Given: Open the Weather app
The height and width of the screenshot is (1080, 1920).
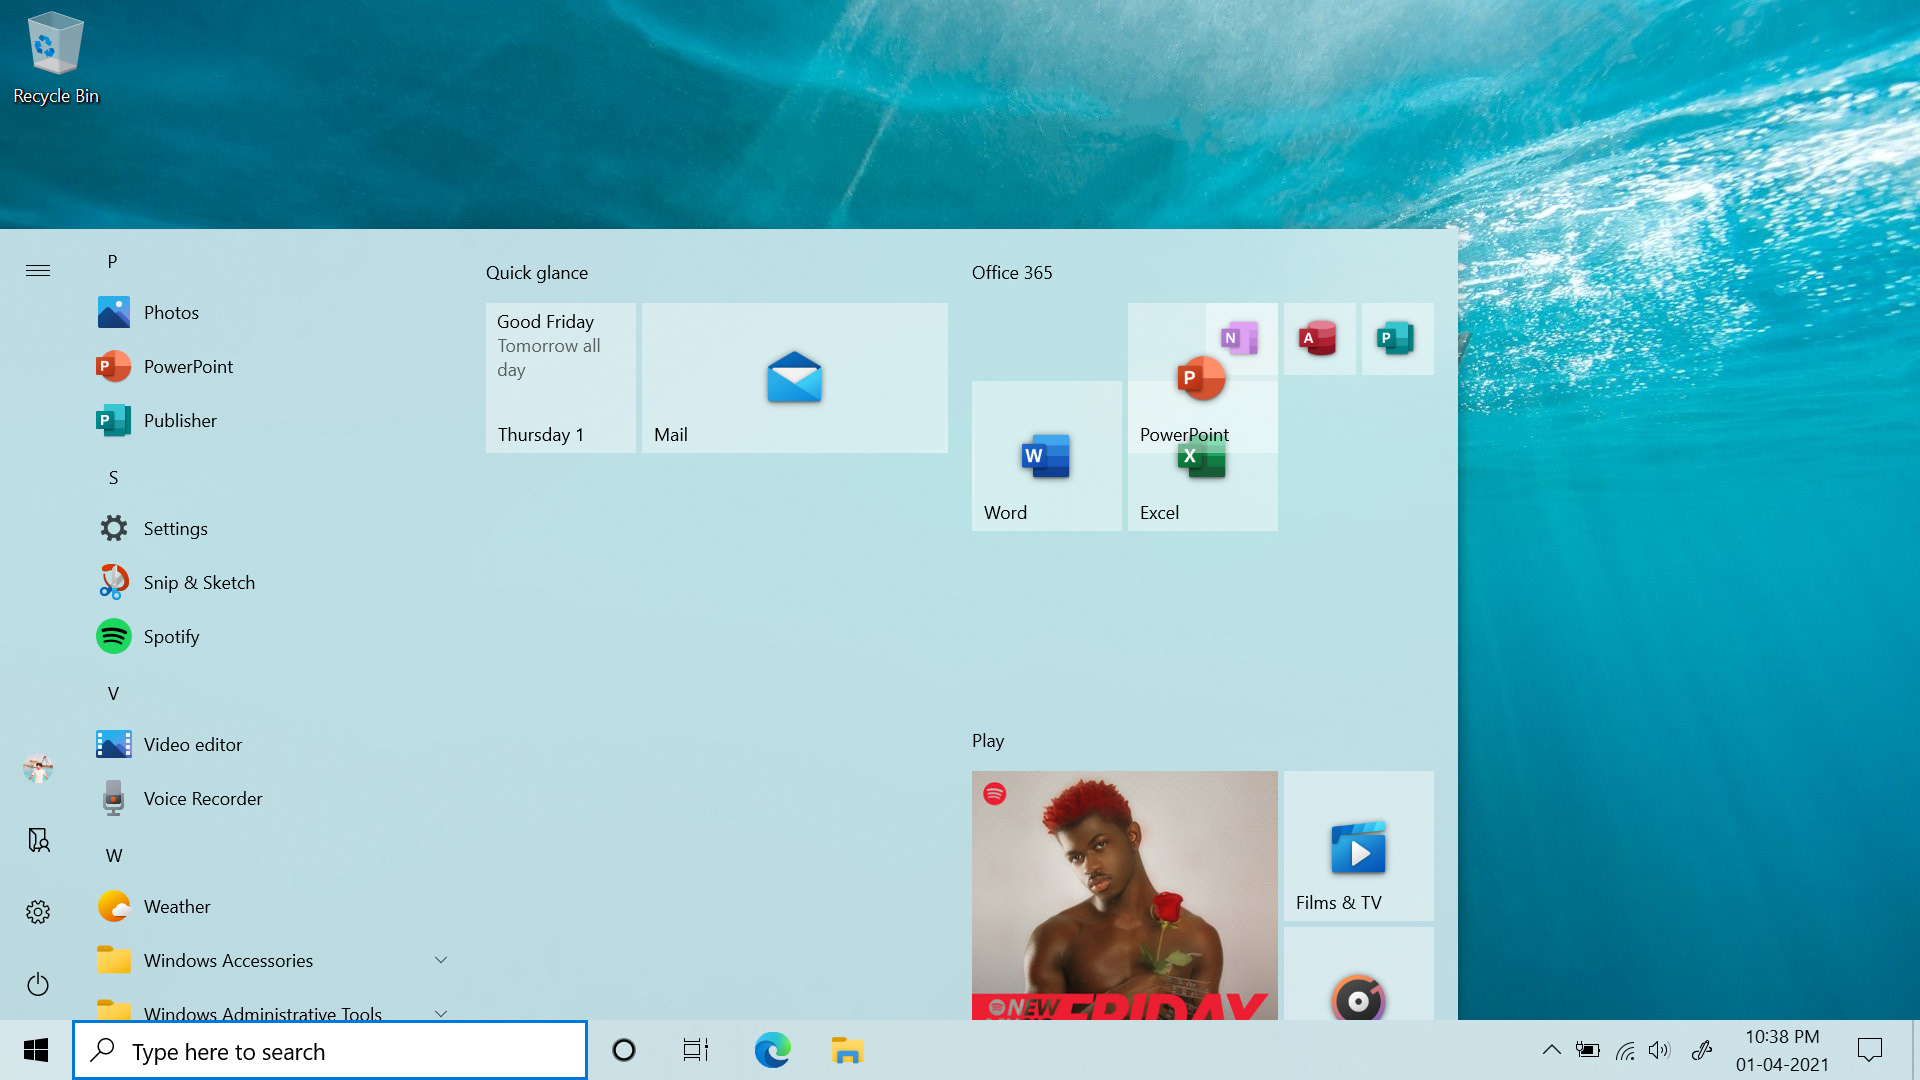Looking at the screenshot, I should pyautogui.click(x=270, y=907).
